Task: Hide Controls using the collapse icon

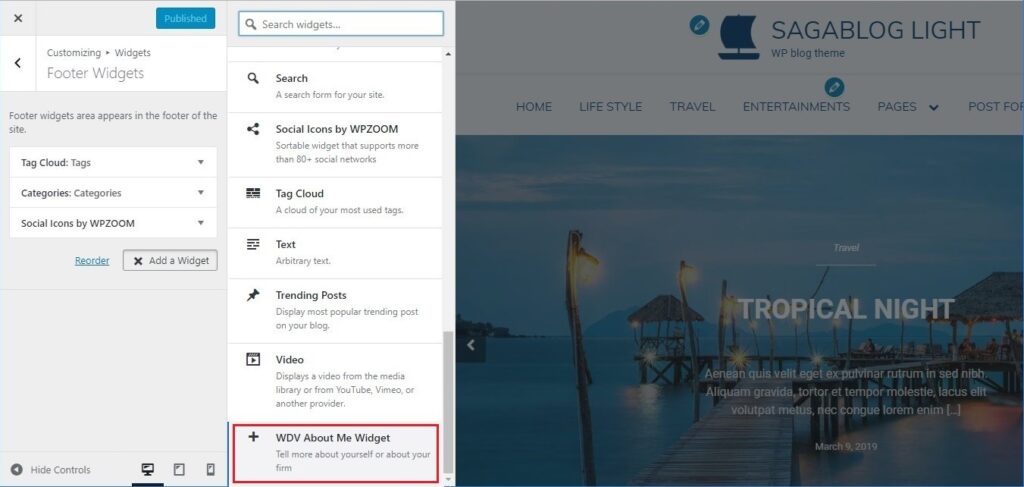Action: click(x=51, y=469)
